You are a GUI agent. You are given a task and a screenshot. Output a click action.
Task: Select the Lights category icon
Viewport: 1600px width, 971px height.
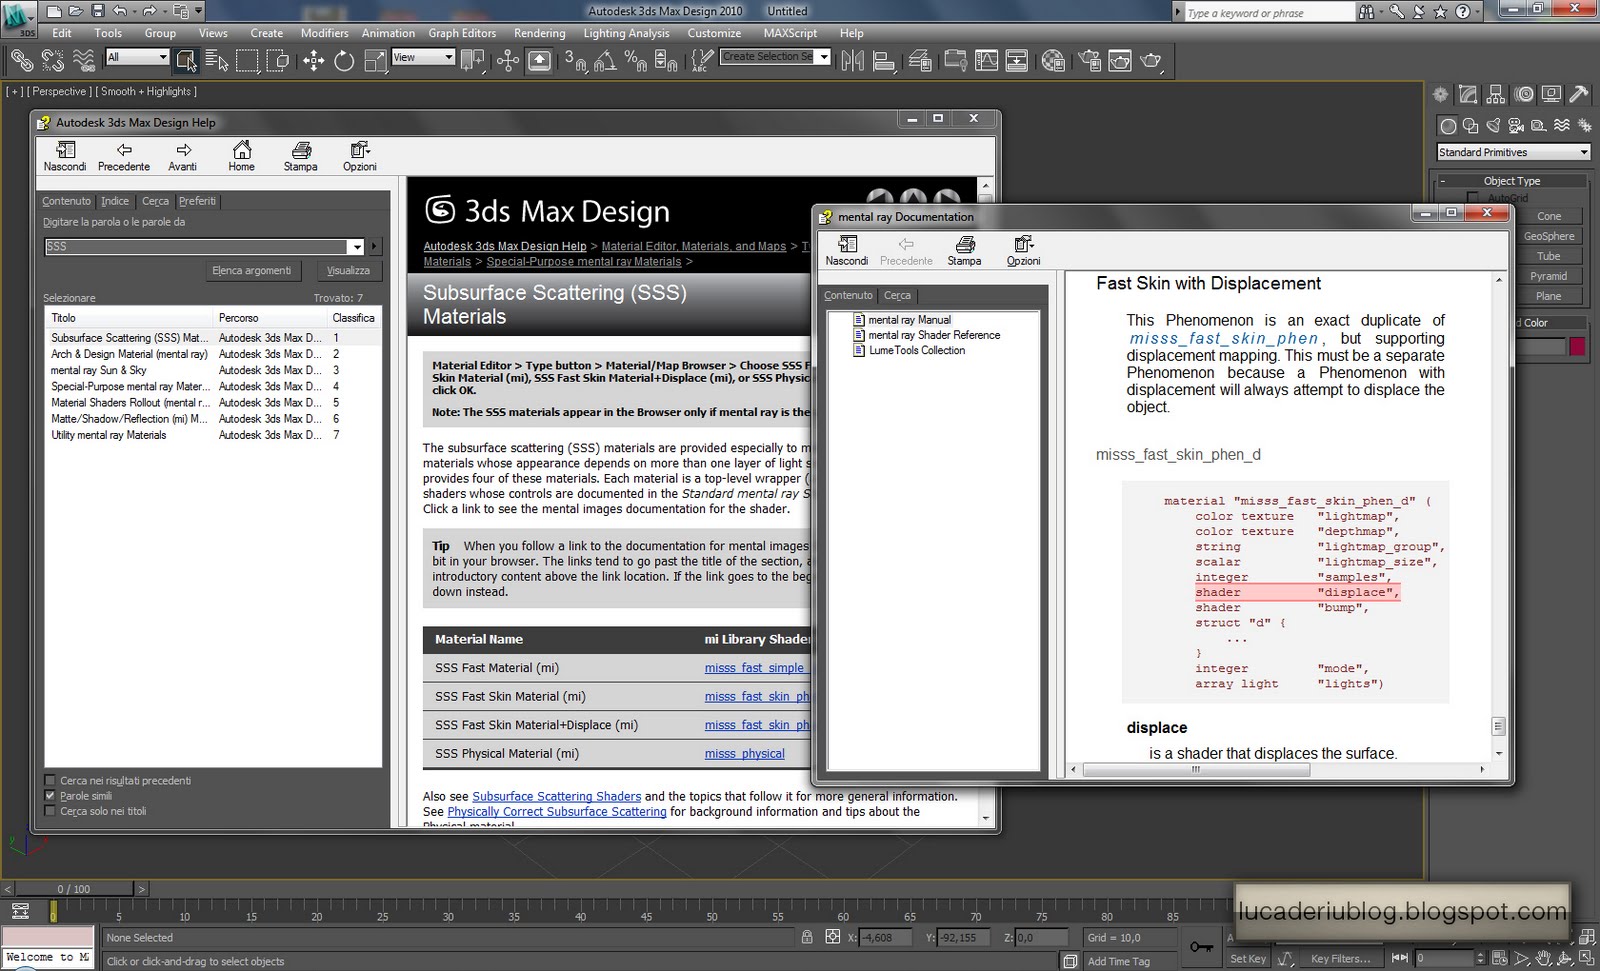(1493, 125)
